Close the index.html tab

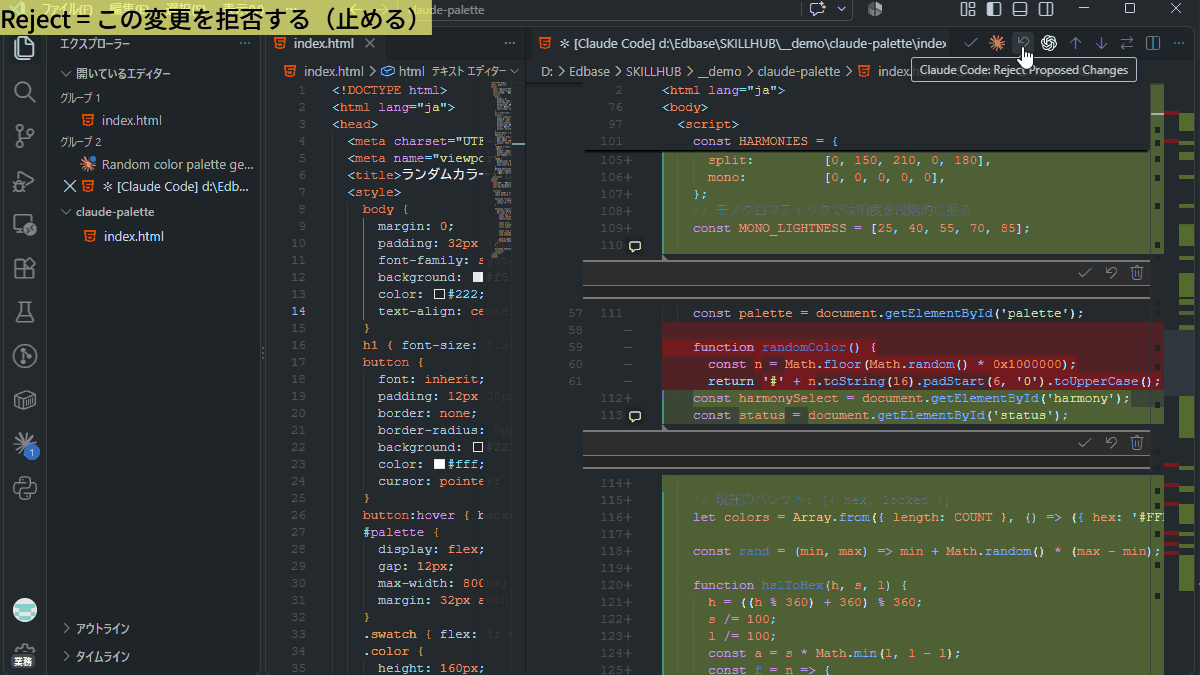coord(370,44)
